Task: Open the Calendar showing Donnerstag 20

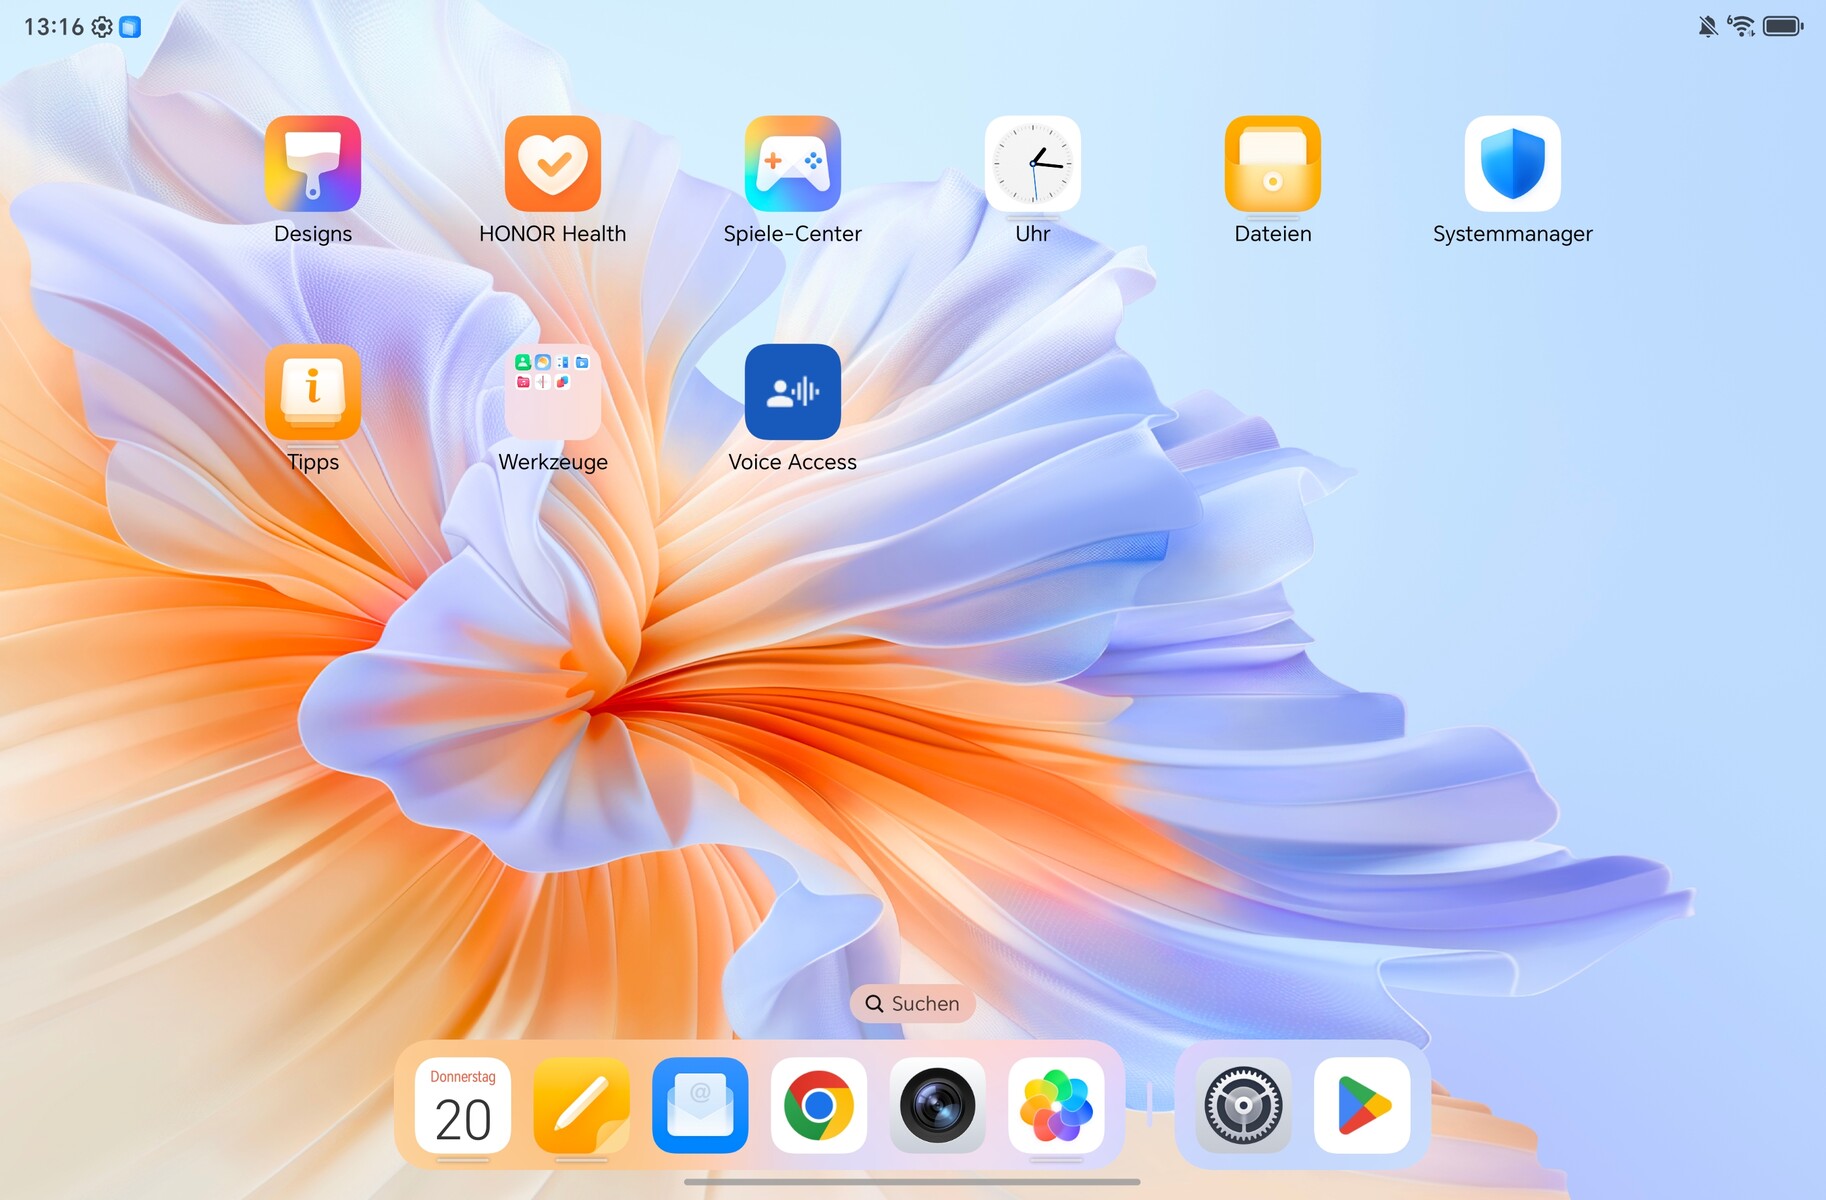Action: [x=461, y=1106]
